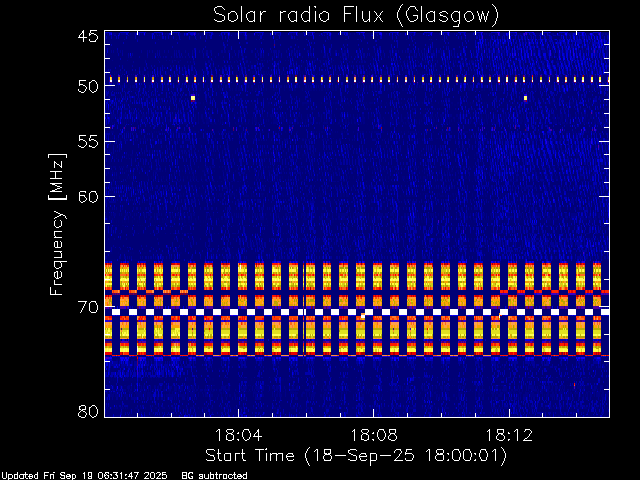Click the 70 frequency tick label
Viewport: 640px width, 480px height.
point(88,307)
